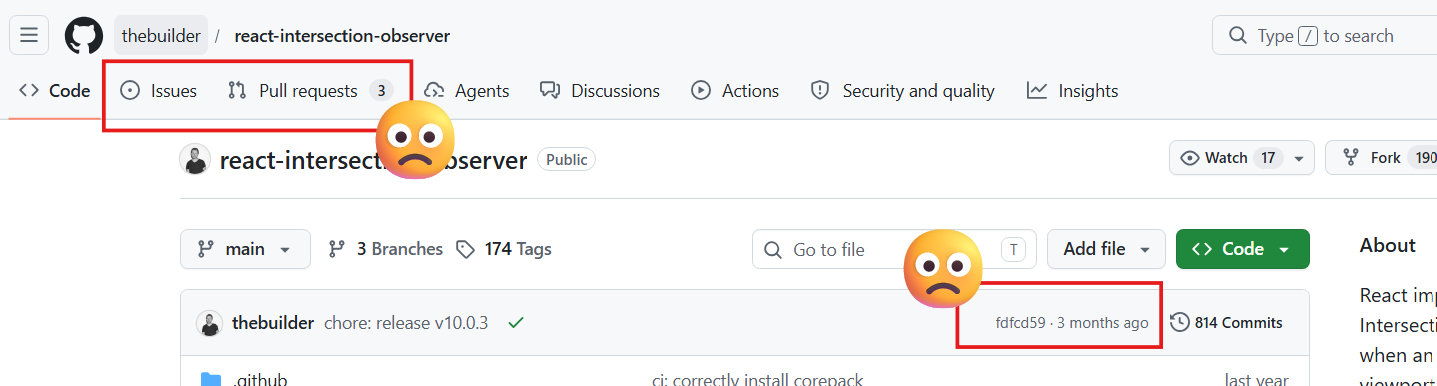
Task: Click the branches icon beside 3 Branches
Action: 337,249
